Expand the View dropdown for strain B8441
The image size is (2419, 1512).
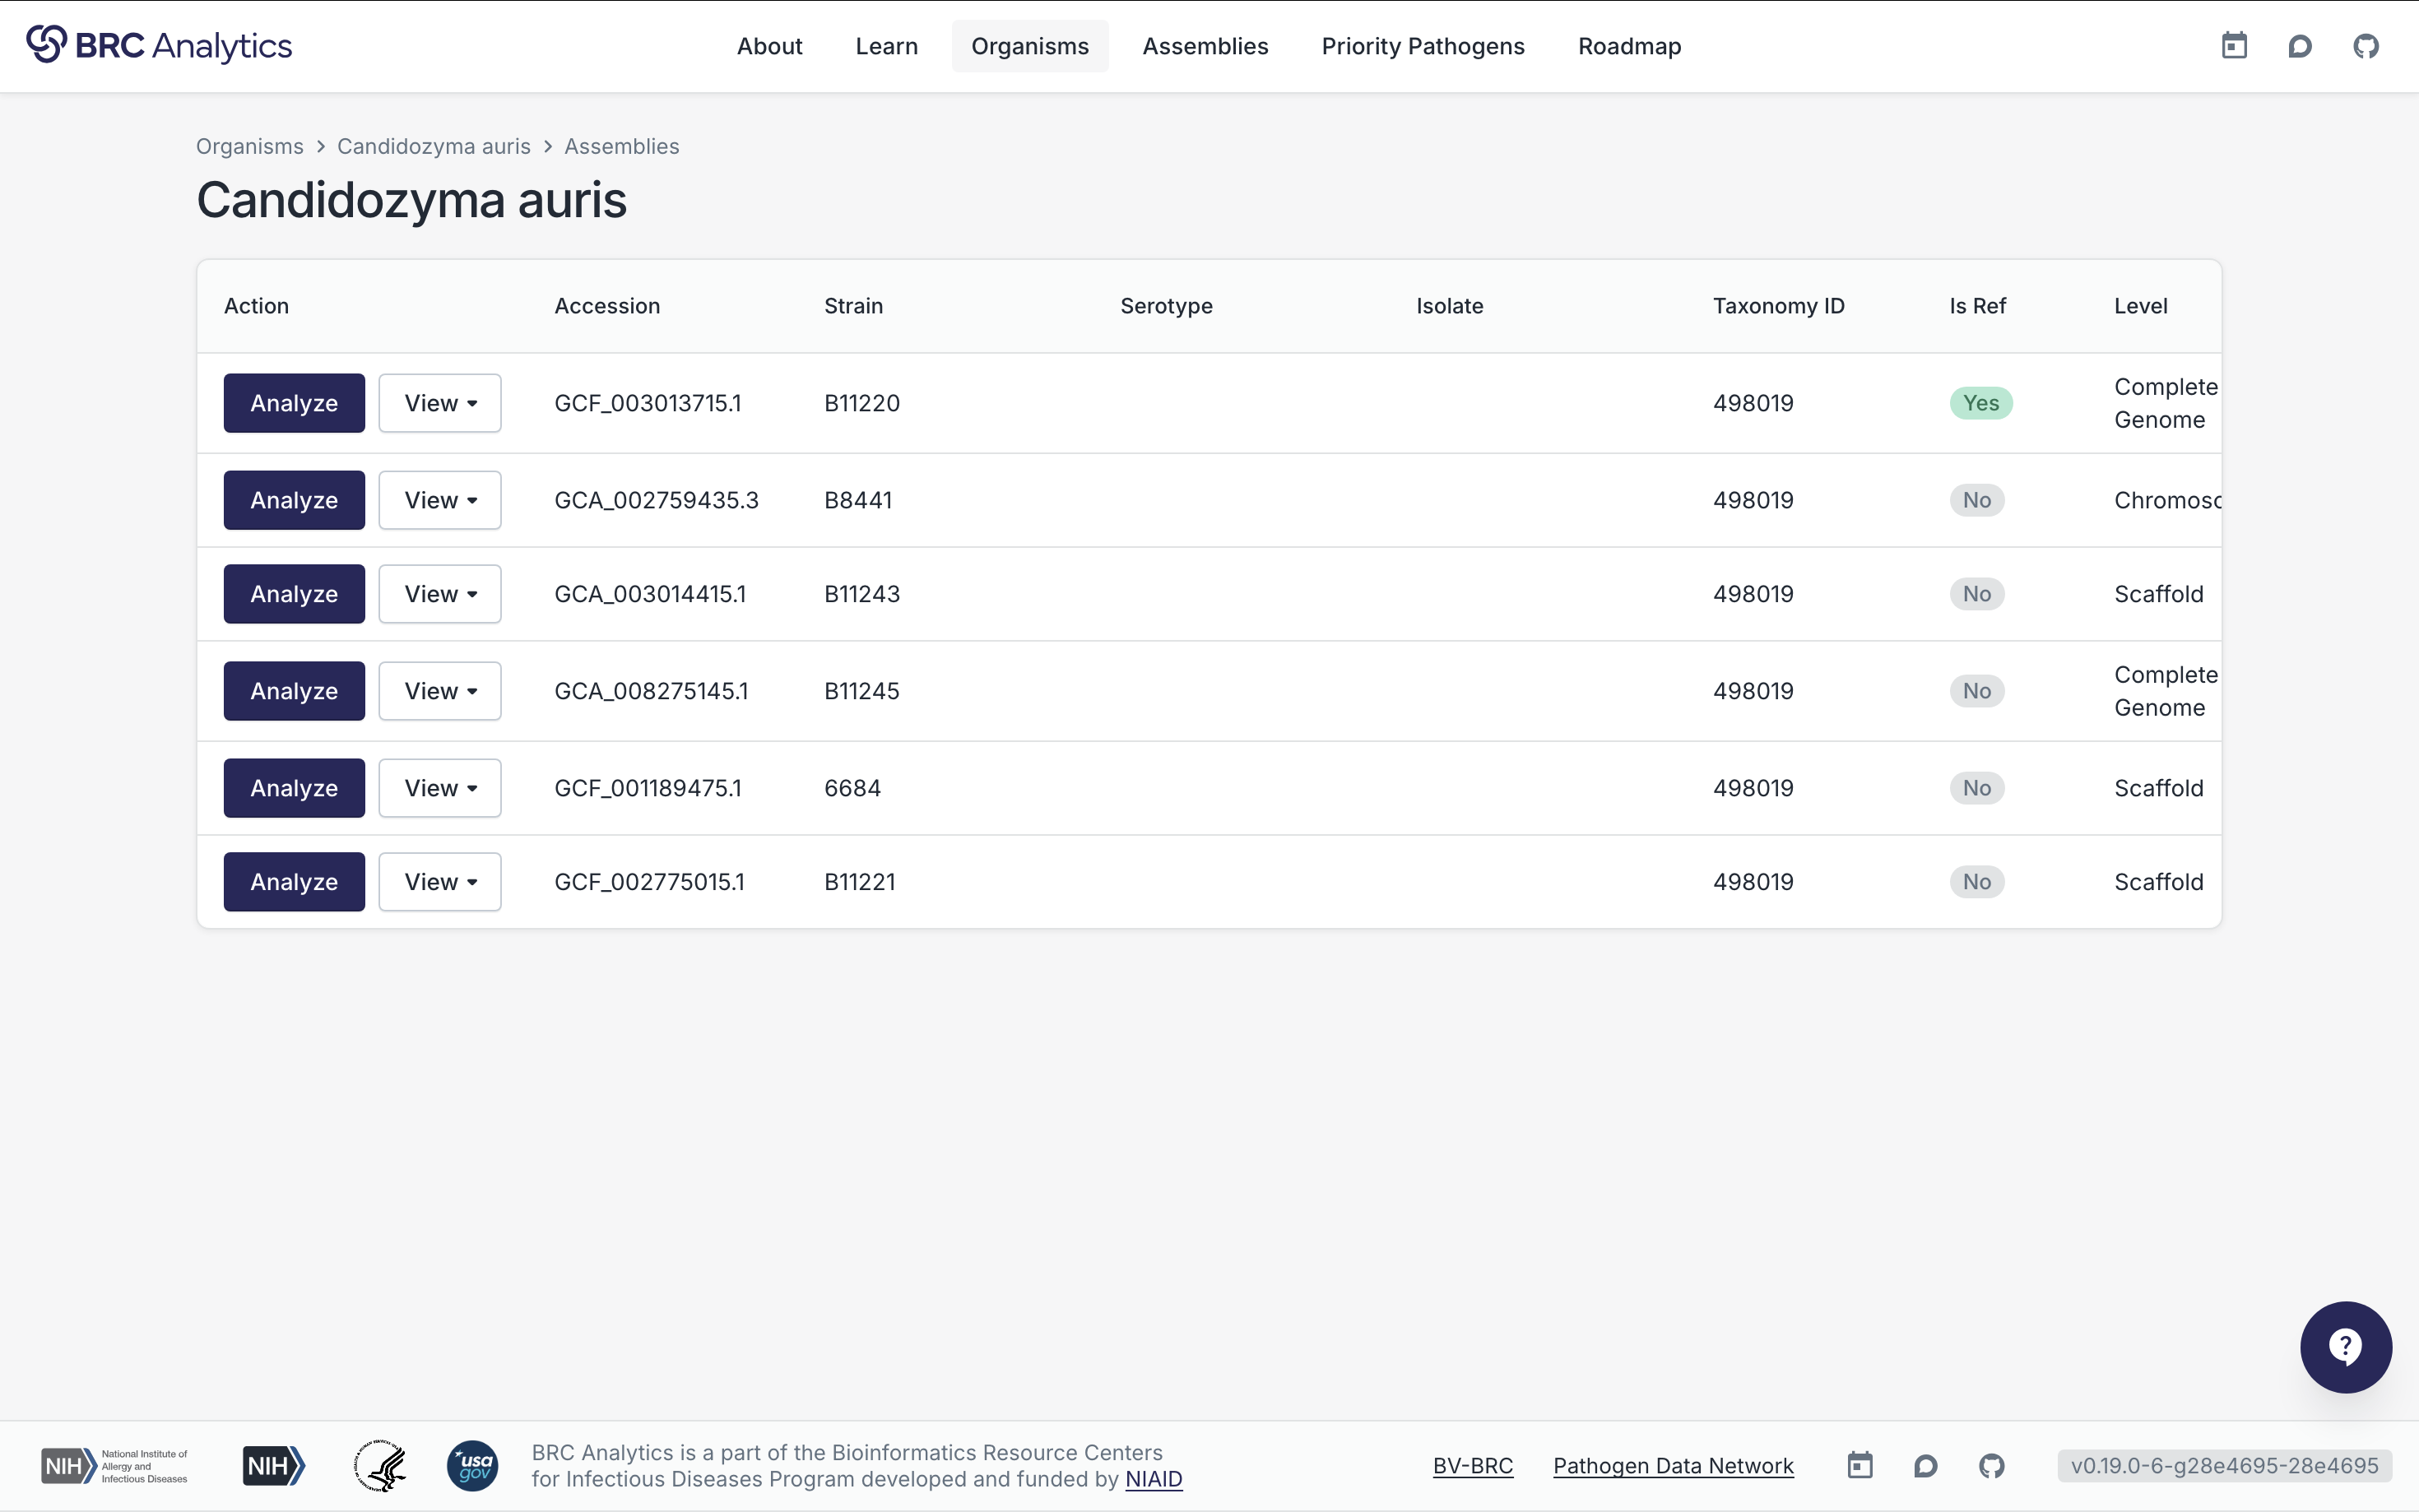(439, 500)
